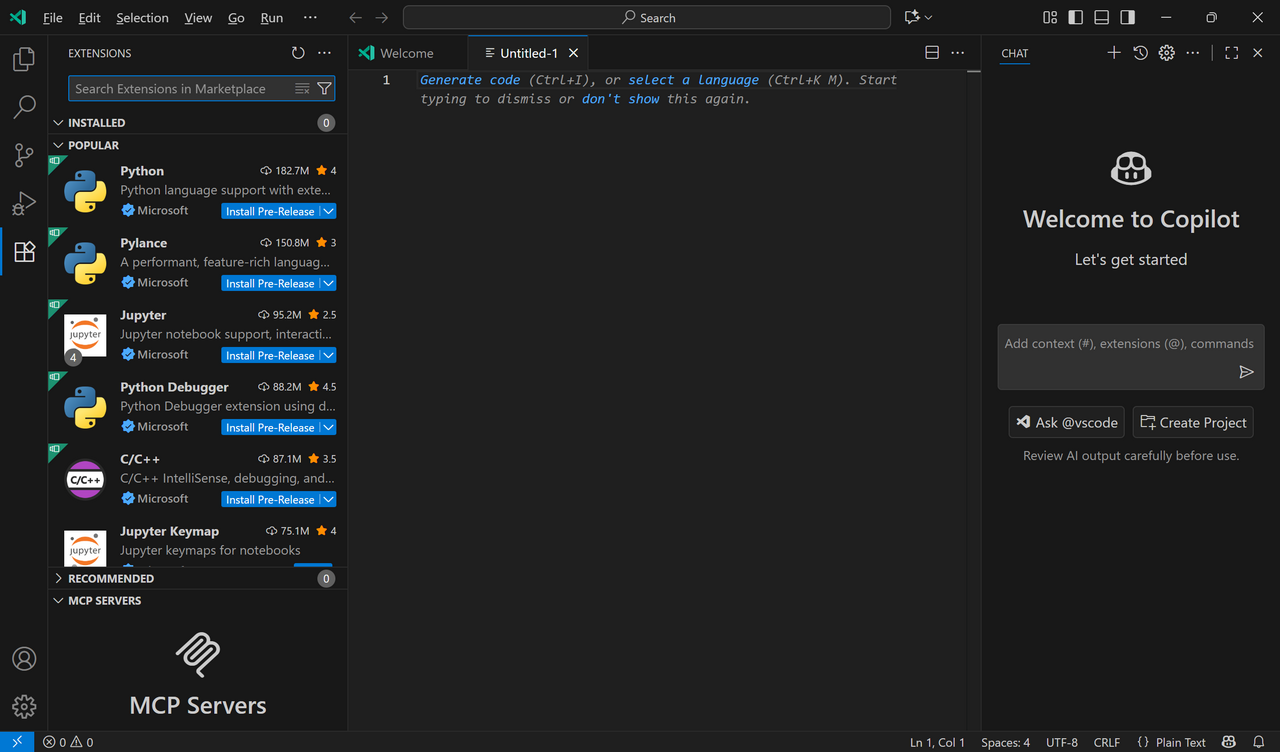Open the Explorer view in activity bar
This screenshot has height=752, width=1280.
click(x=24, y=59)
